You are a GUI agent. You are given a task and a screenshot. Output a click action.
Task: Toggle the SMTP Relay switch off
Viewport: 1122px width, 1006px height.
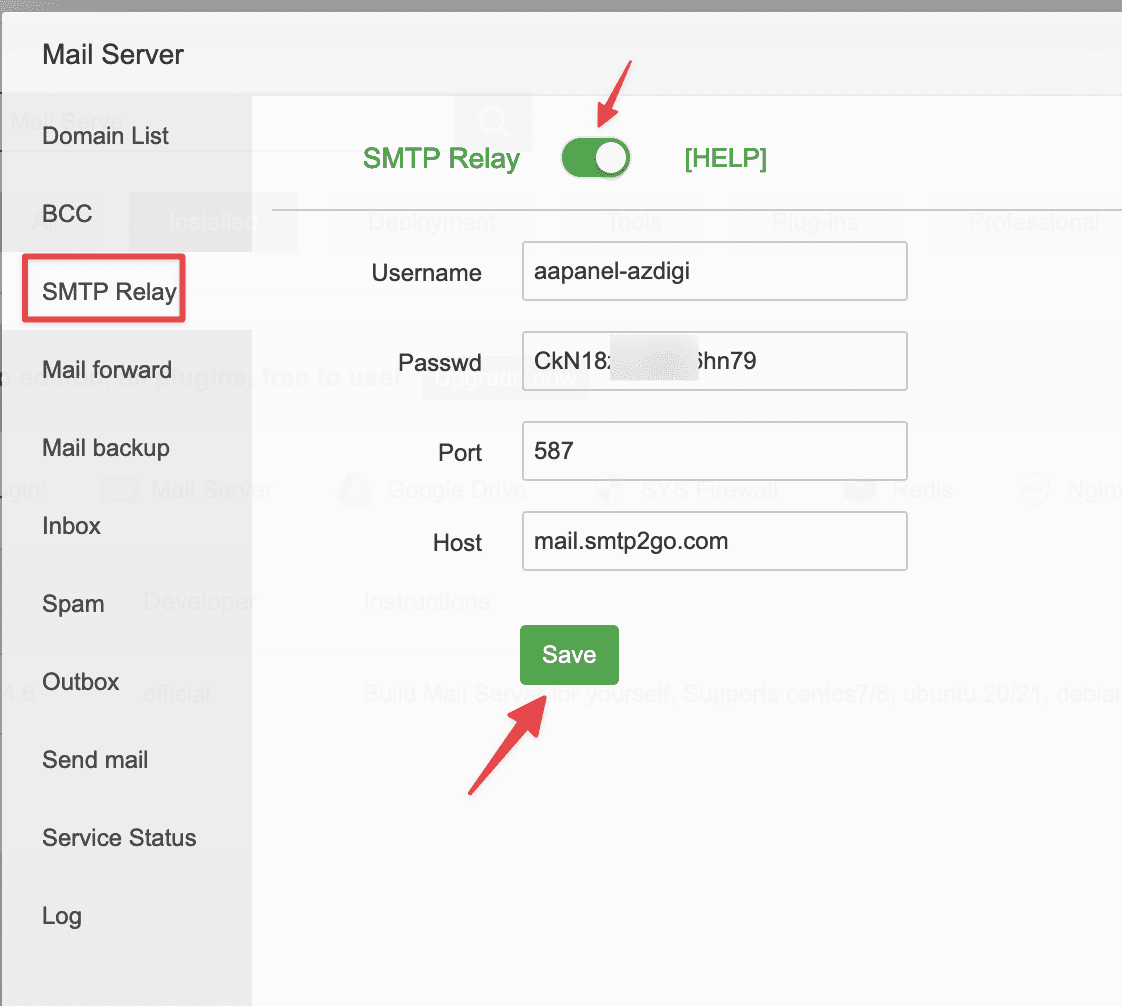point(596,158)
